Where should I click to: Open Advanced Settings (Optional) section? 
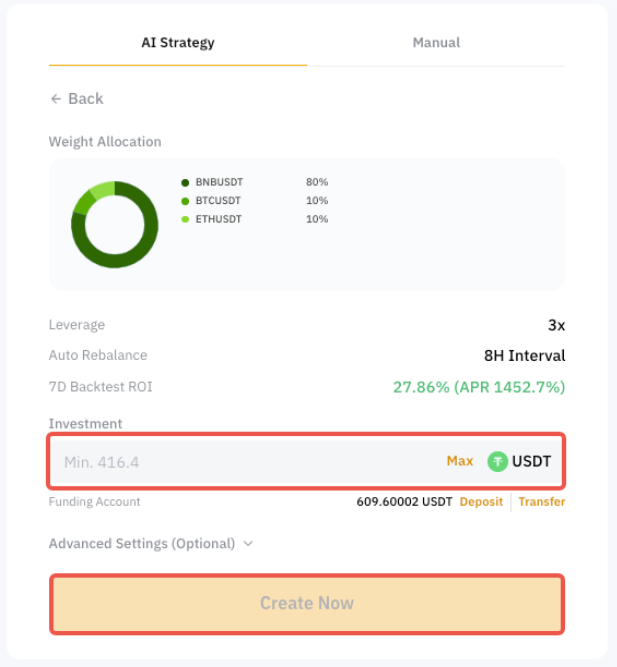(x=142, y=544)
